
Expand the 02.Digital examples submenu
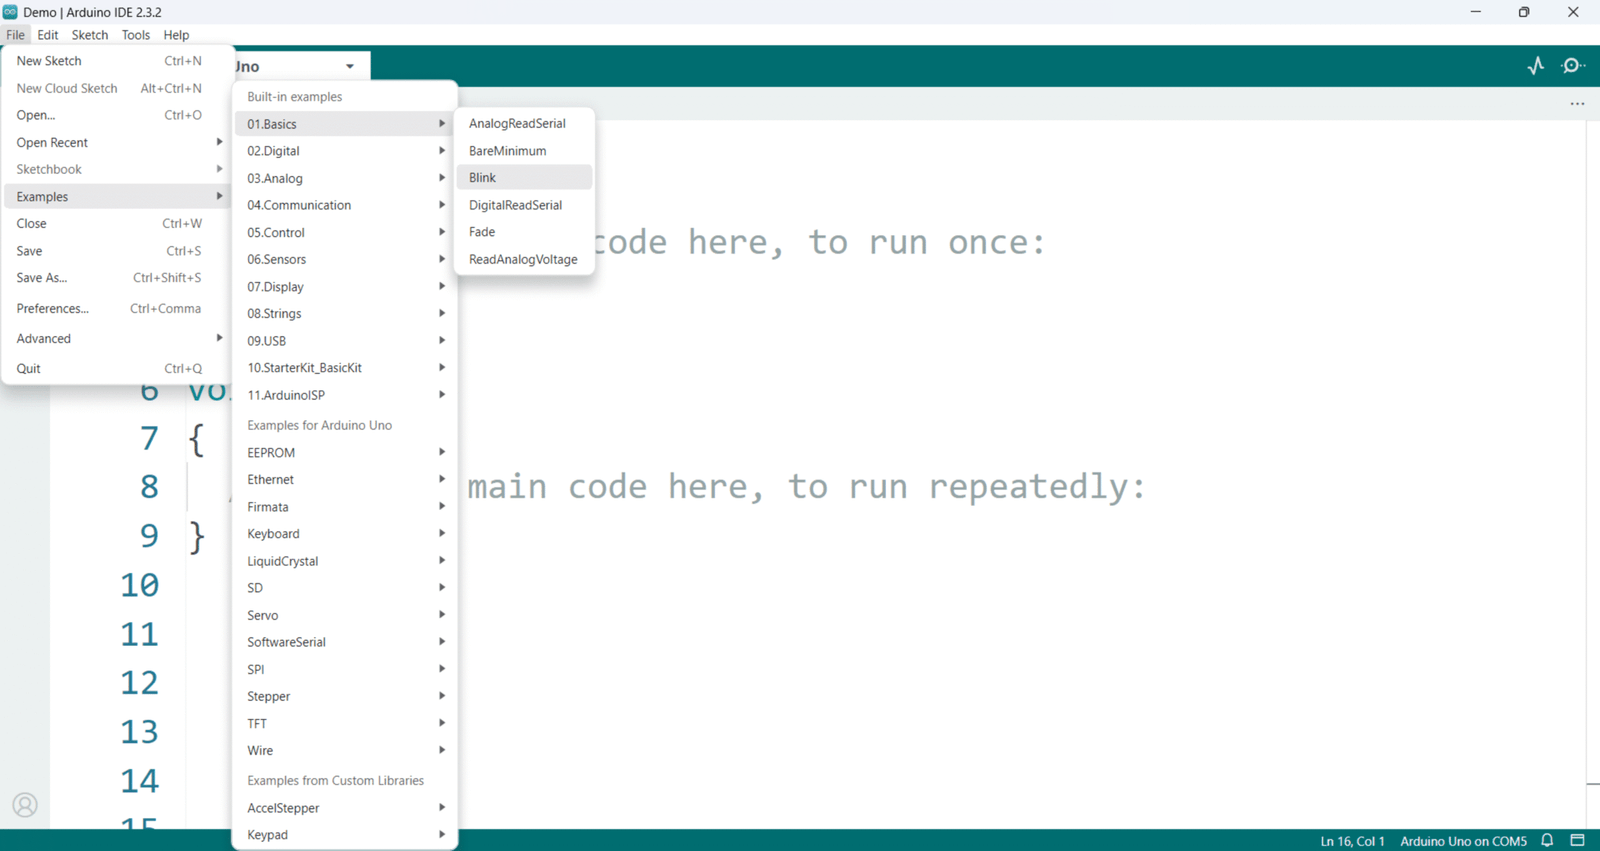click(x=345, y=151)
